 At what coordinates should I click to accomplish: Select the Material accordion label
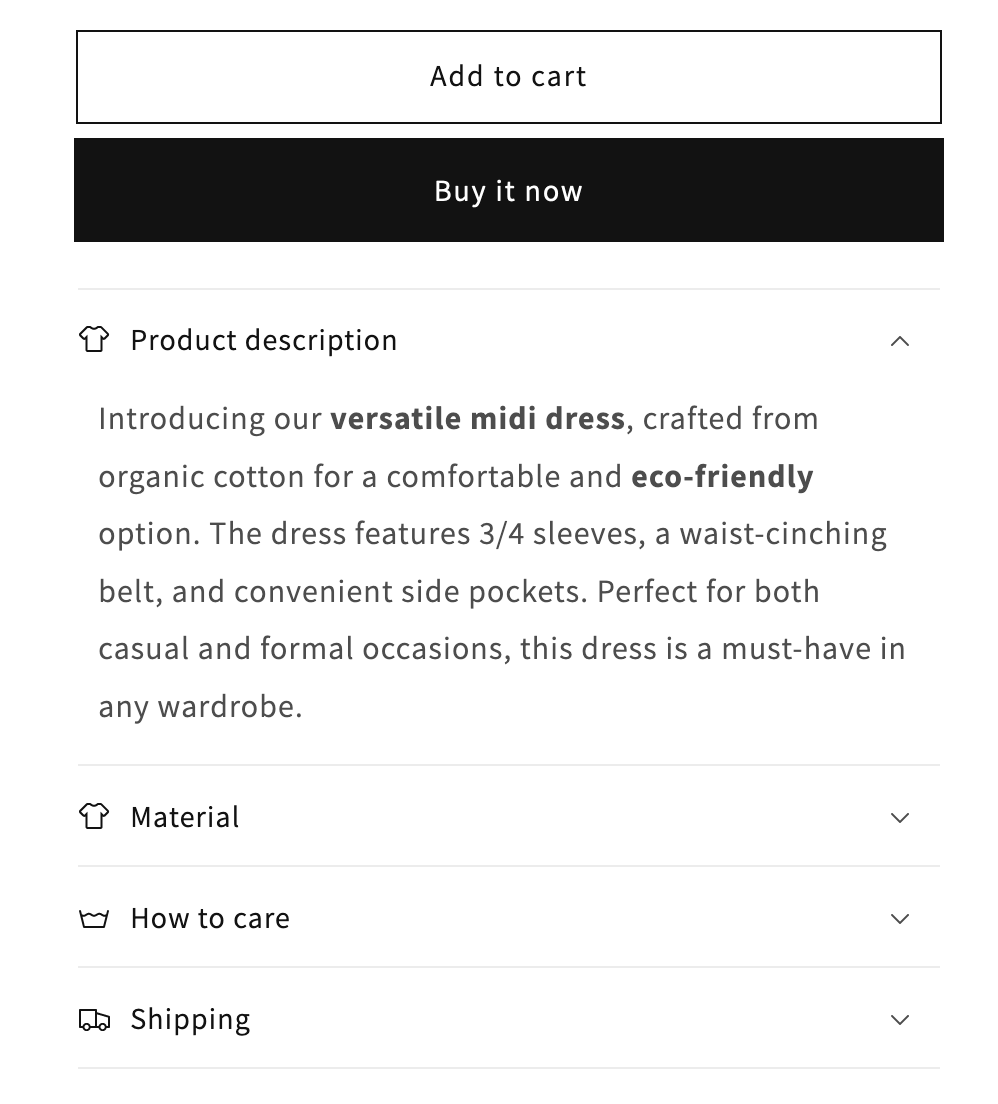[185, 817]
